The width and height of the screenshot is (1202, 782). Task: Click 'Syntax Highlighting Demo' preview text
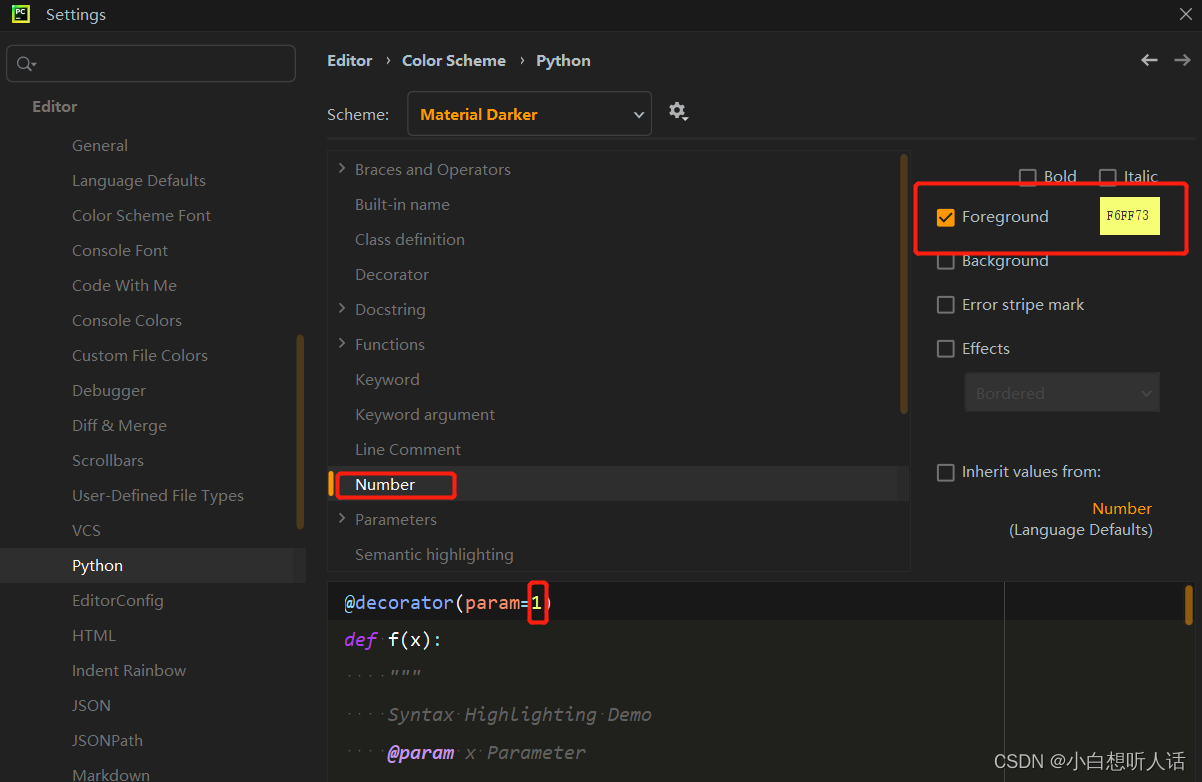[519, 715]
